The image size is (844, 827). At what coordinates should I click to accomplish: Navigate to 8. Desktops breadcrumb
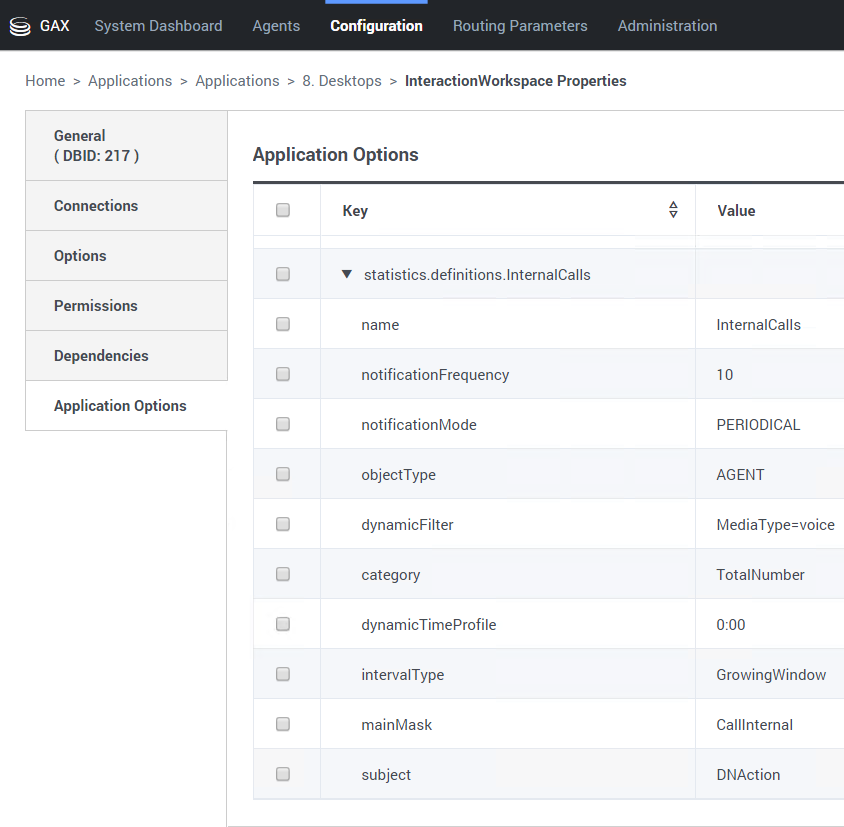pyautogui.click(x=342, y=81)
